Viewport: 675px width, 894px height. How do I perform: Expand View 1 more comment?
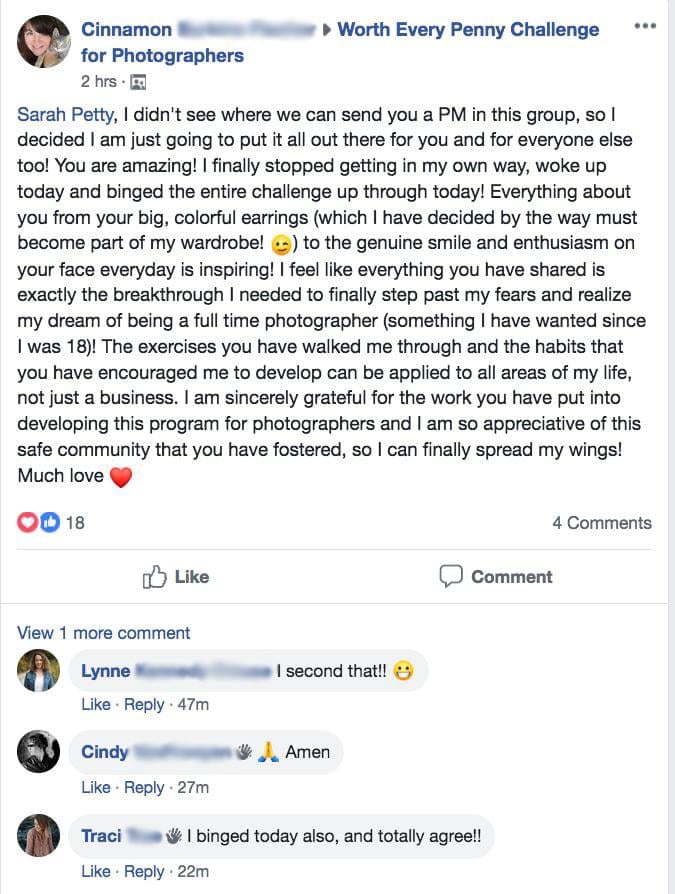pyautogui.click(x=103, y=633)
